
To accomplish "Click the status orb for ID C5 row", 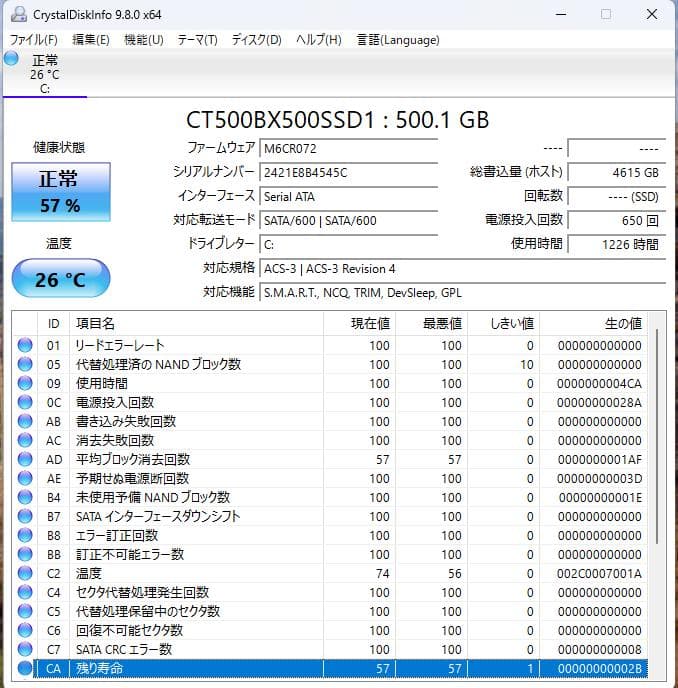I will point(25,611).
